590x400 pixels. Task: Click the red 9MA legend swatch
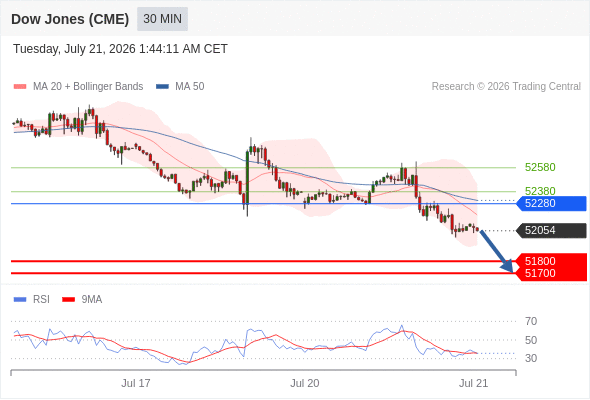[68, 300]
